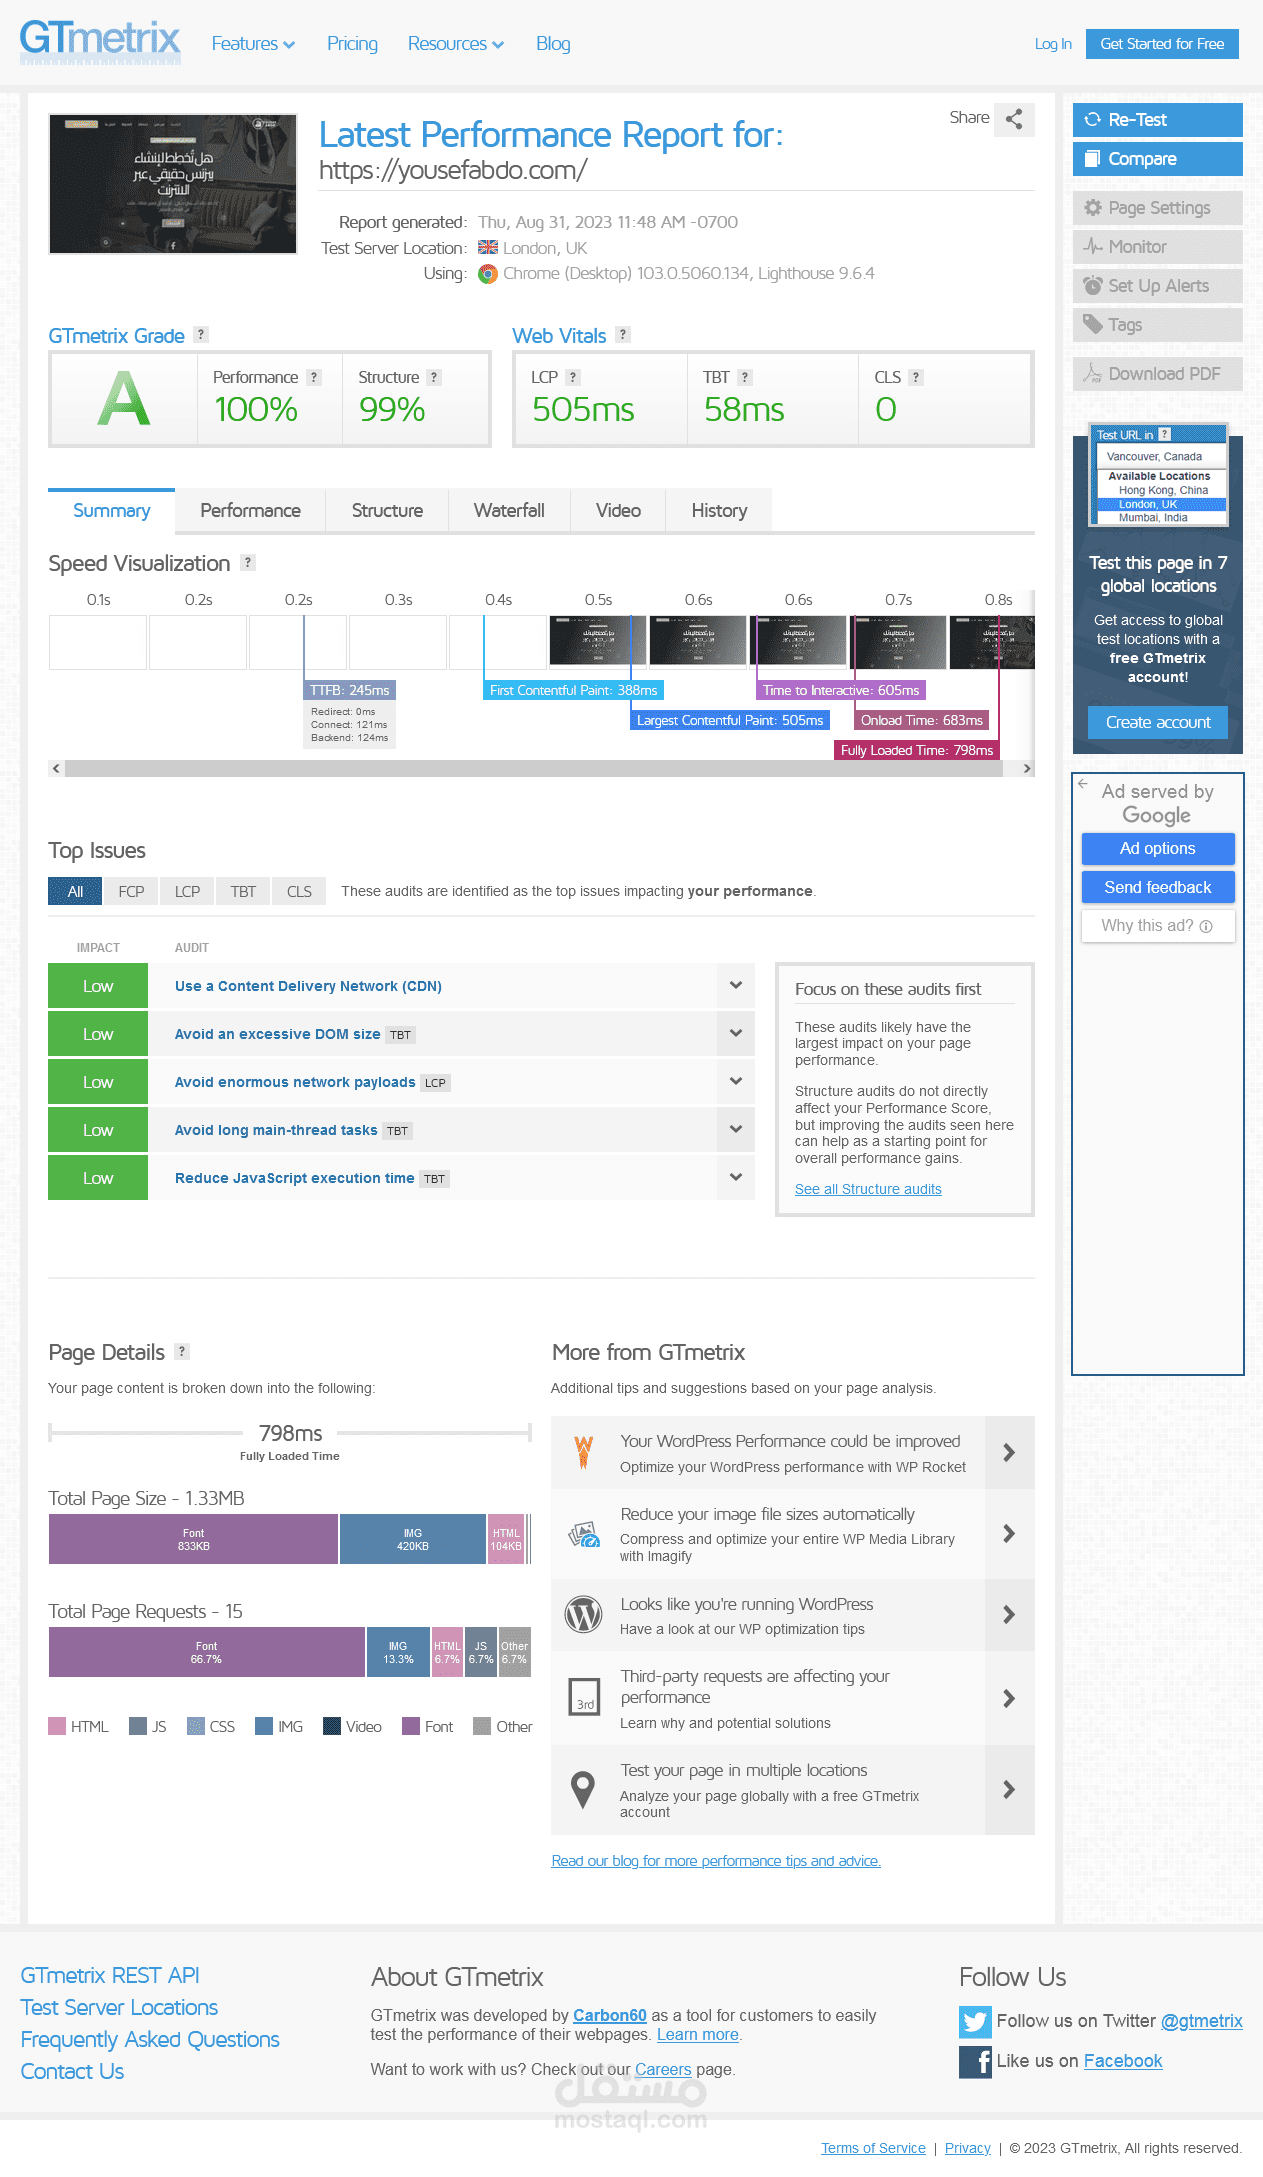The height and width of the screenshot is (2177, 1263).
Task: Switch to the Summary tab
Action: pyautogui.click(x=111, y=510)
